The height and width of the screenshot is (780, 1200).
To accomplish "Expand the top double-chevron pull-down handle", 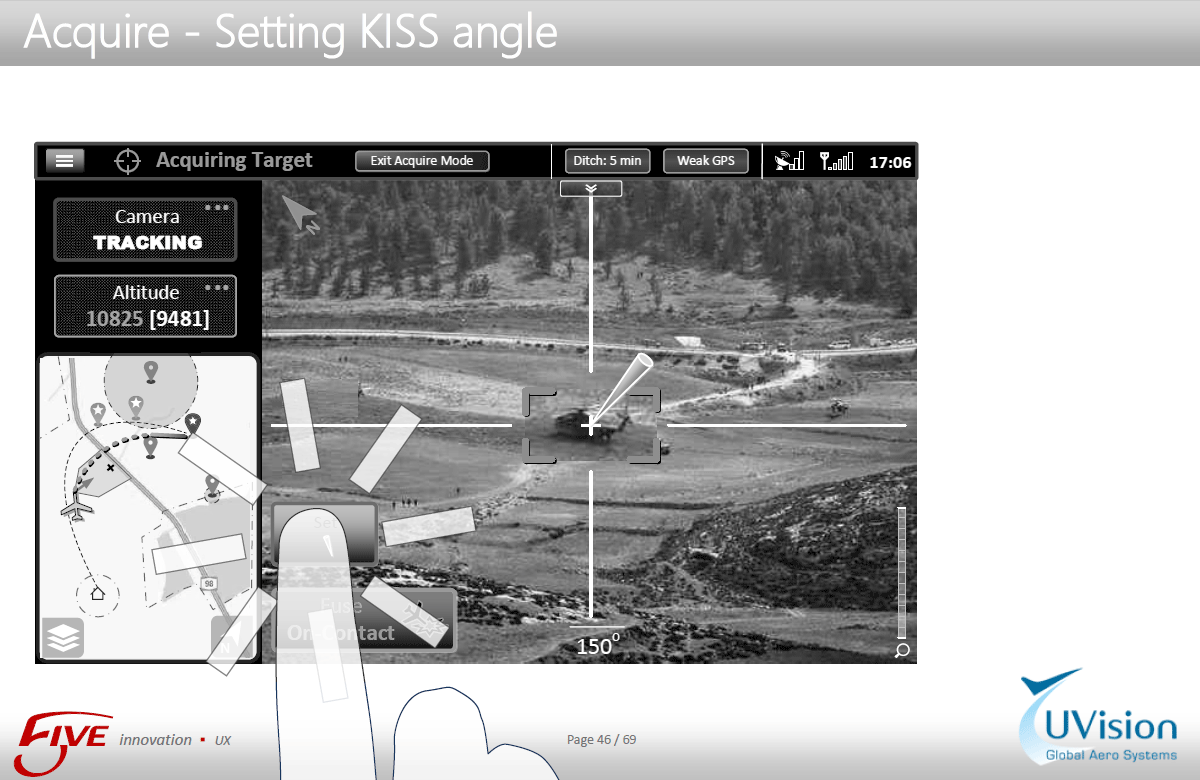I will (591, 188).
